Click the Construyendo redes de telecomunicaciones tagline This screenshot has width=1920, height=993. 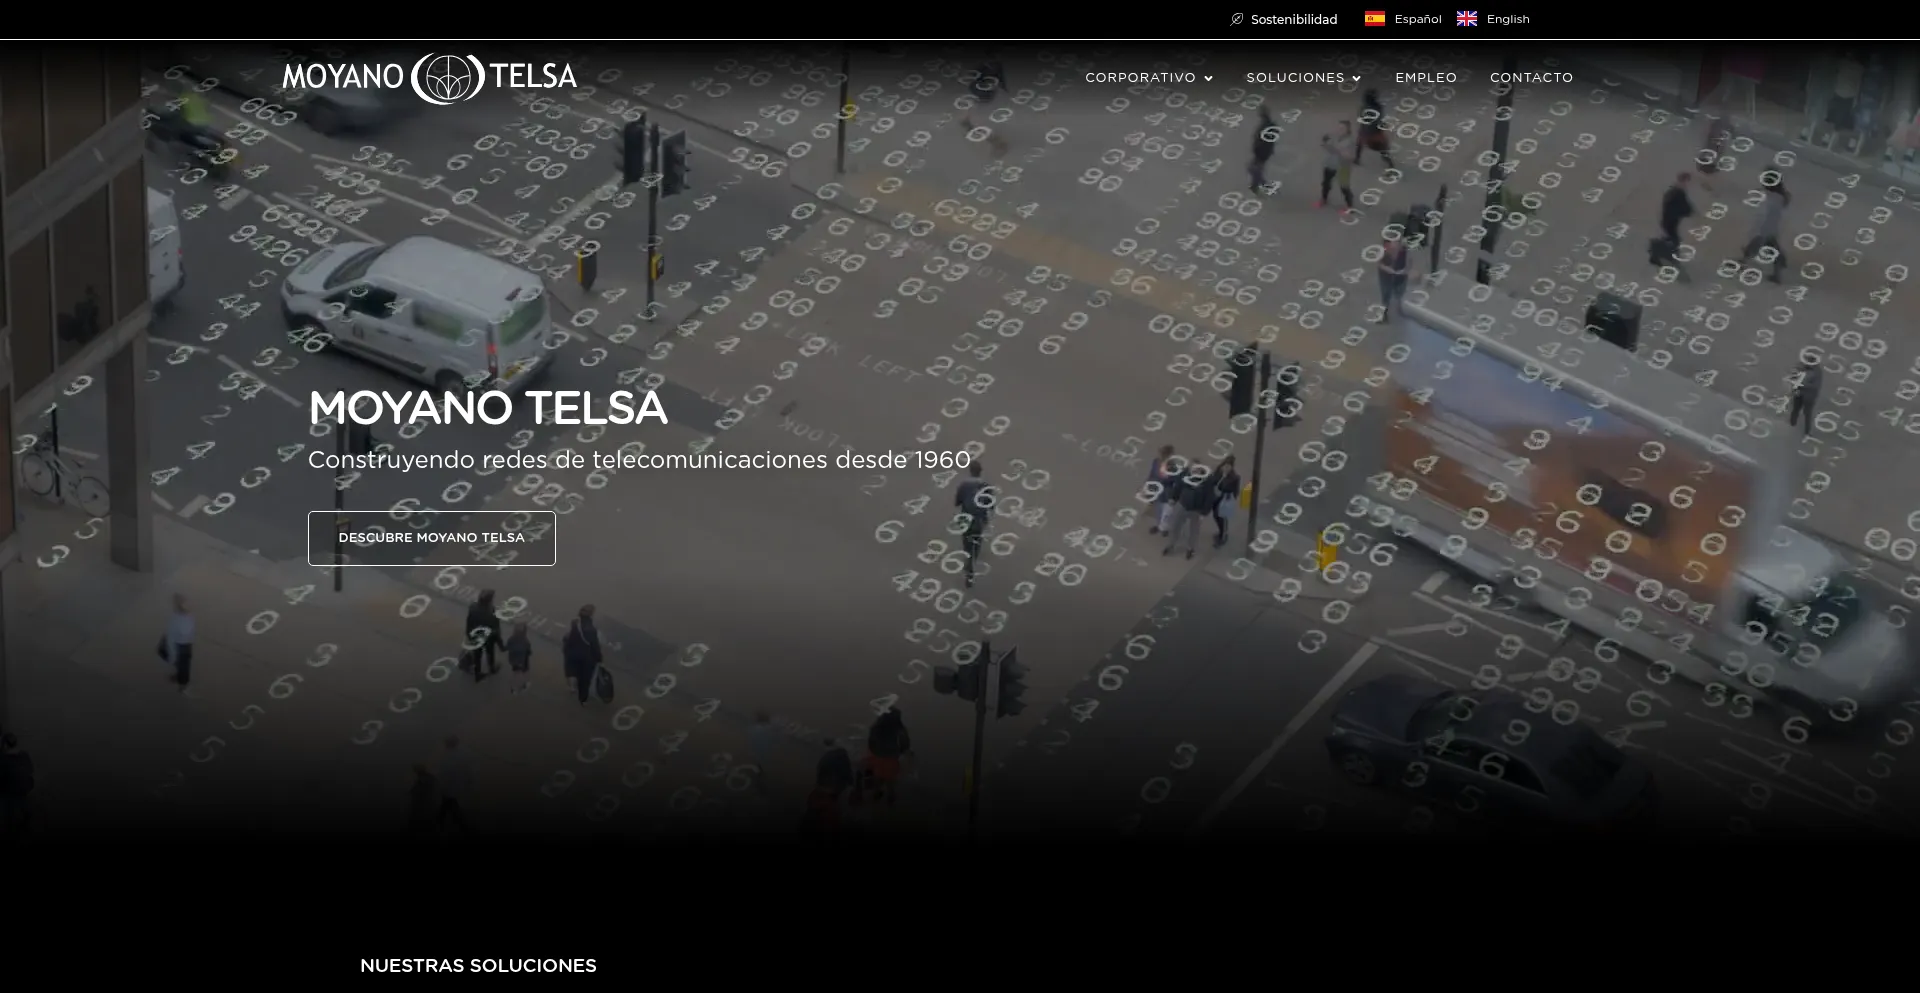639,460
